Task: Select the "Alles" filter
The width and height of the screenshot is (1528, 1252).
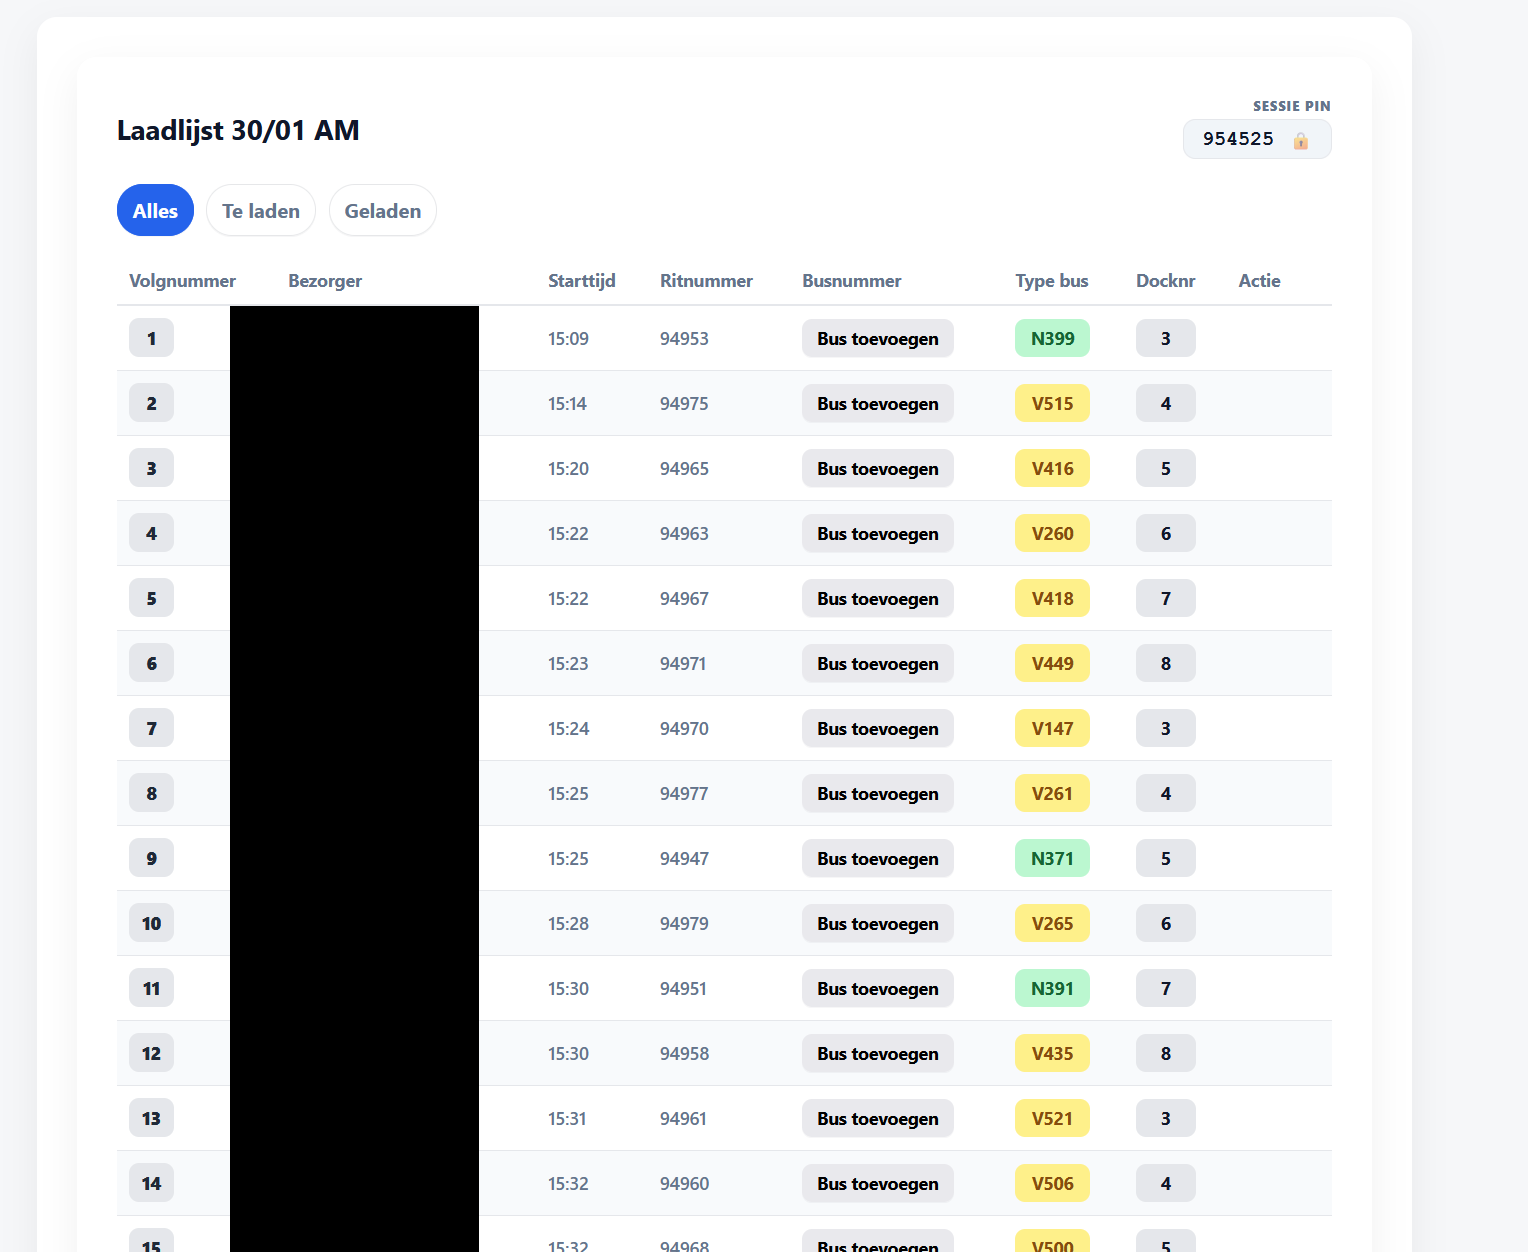Action: point(155,210)
